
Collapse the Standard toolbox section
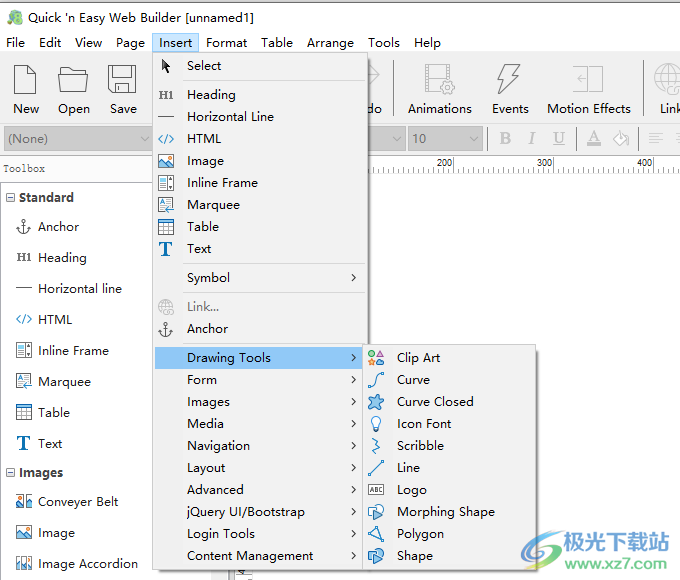click(x=10, y=198)
